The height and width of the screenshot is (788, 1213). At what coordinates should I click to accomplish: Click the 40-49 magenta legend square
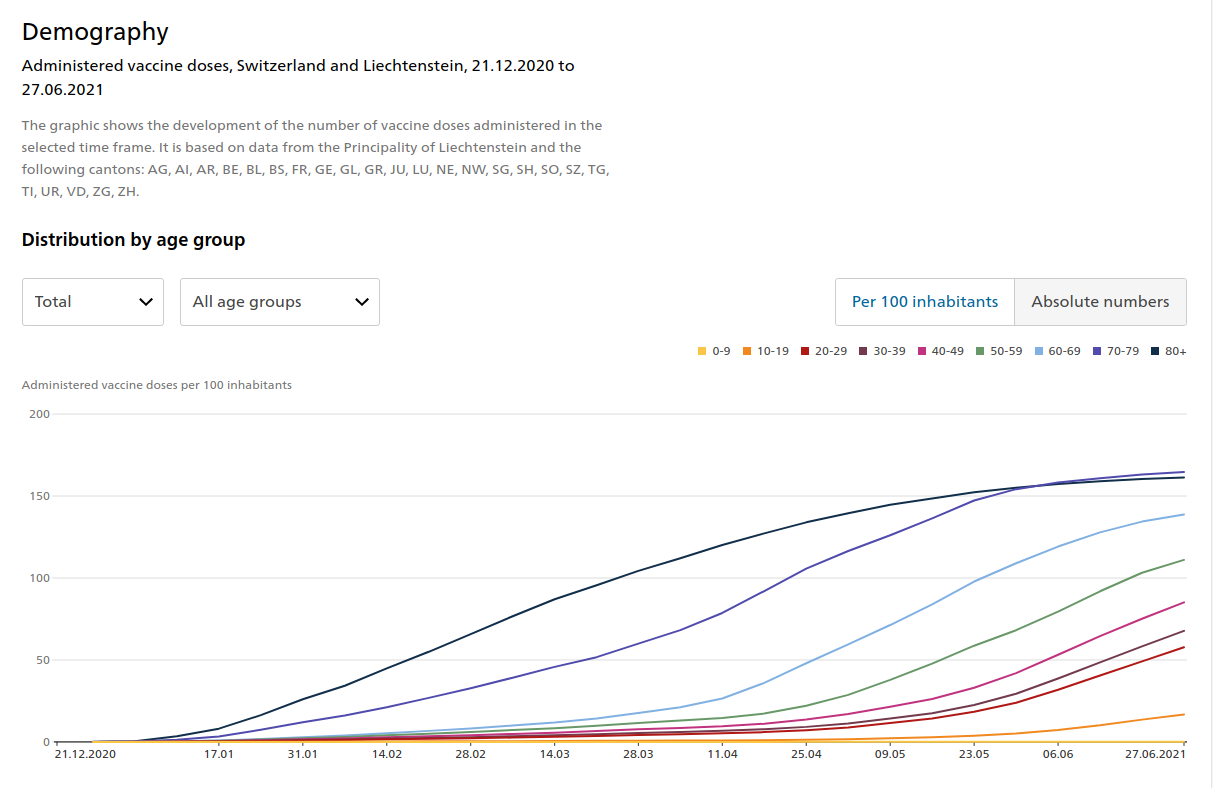[x=922, y=351]
